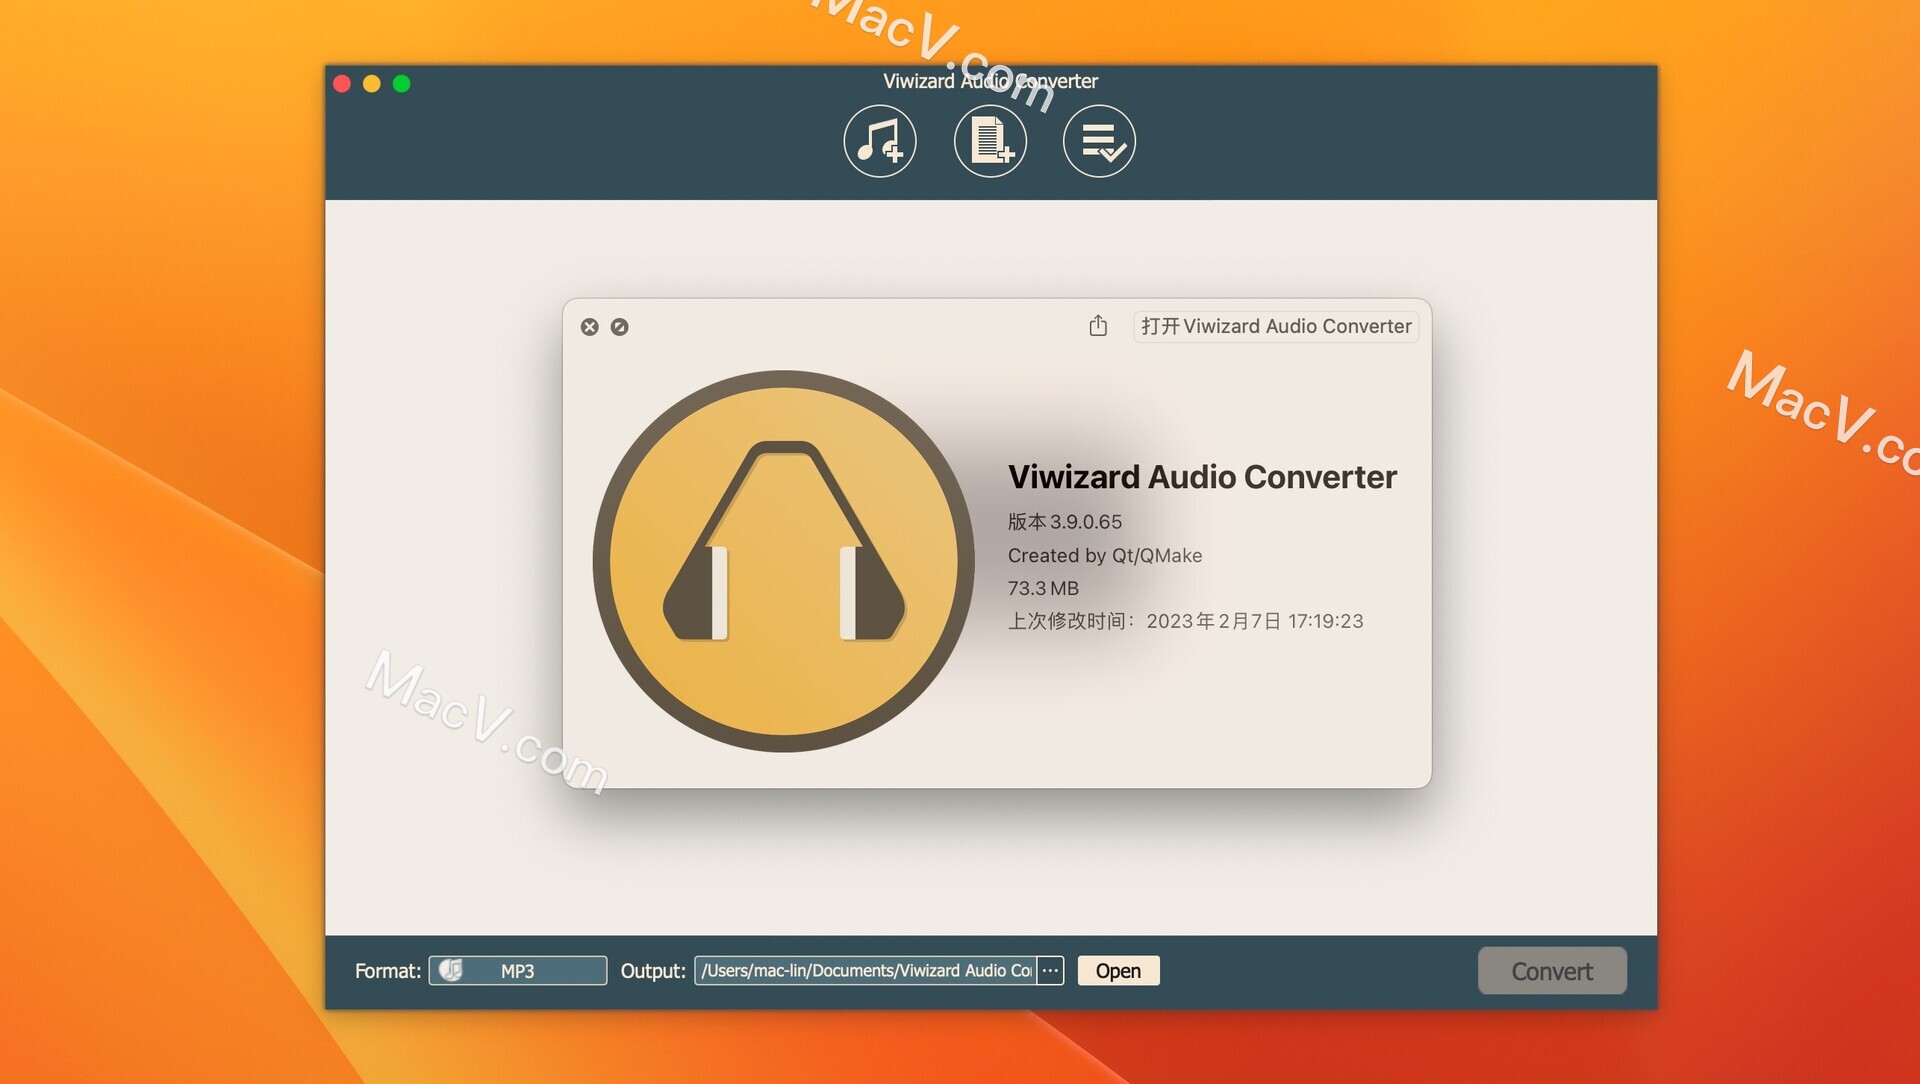Viewport: 1920px width, 1084px height.
Task: Click the circle-slash icon beside the close button
Action: 620,327
